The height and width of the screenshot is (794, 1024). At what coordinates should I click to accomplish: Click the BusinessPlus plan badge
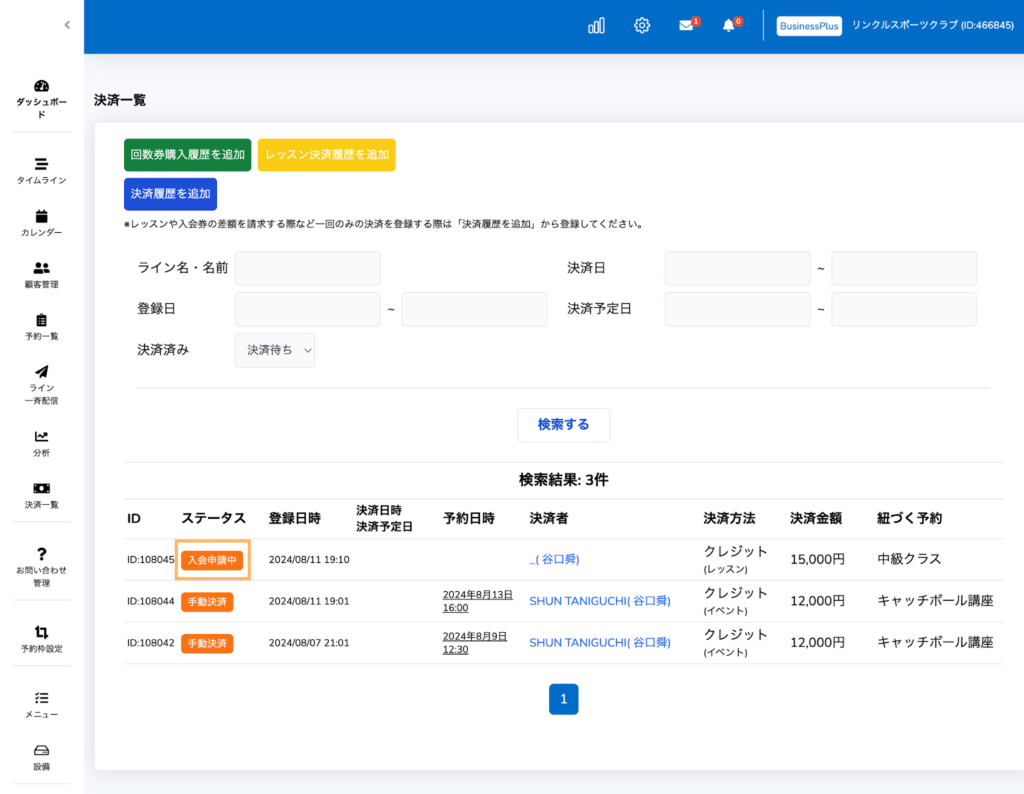coord(809,26)
